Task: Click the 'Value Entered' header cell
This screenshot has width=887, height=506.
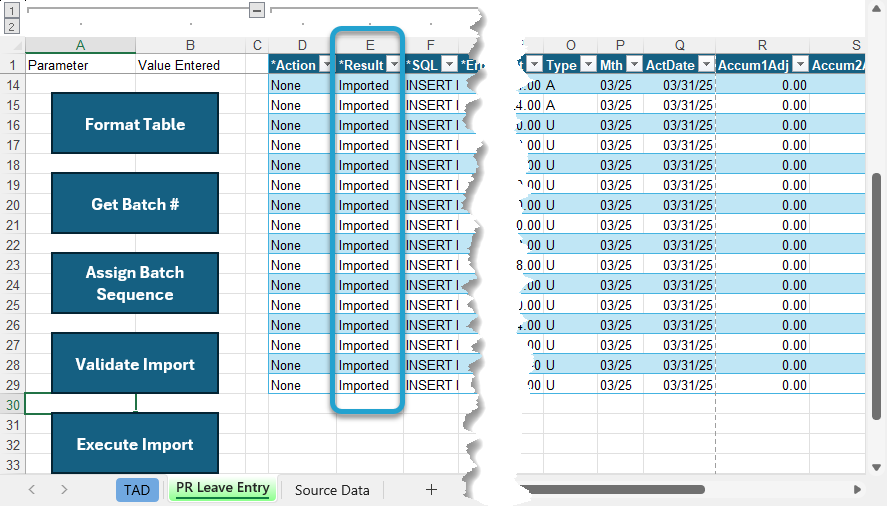Action: pos(190,65)
